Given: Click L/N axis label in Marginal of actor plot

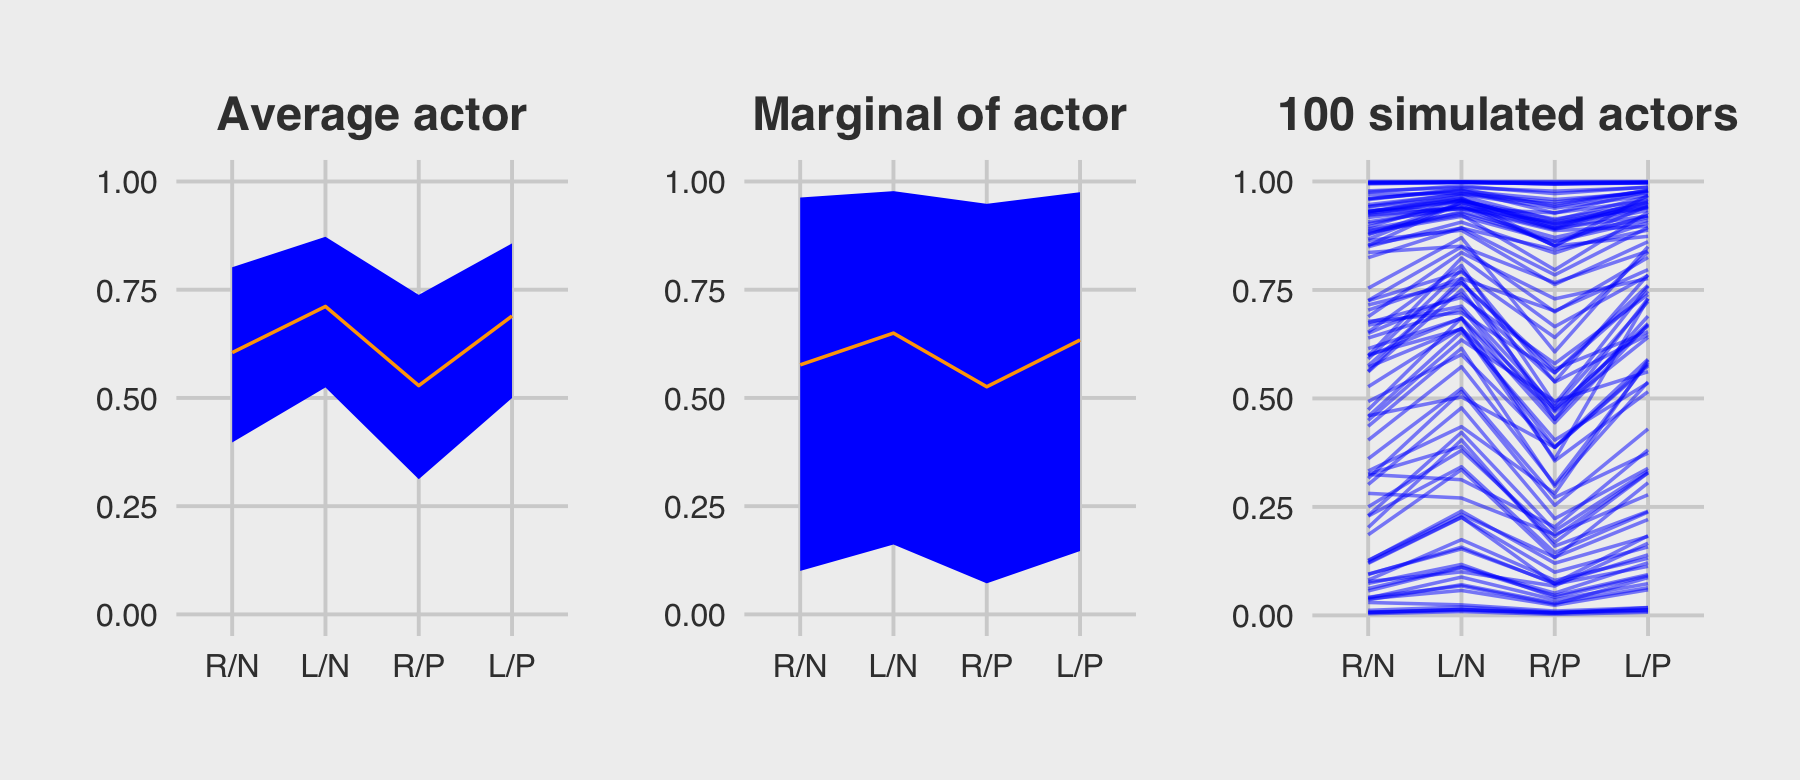Looking at the screenshot, I should pos(893,666).
